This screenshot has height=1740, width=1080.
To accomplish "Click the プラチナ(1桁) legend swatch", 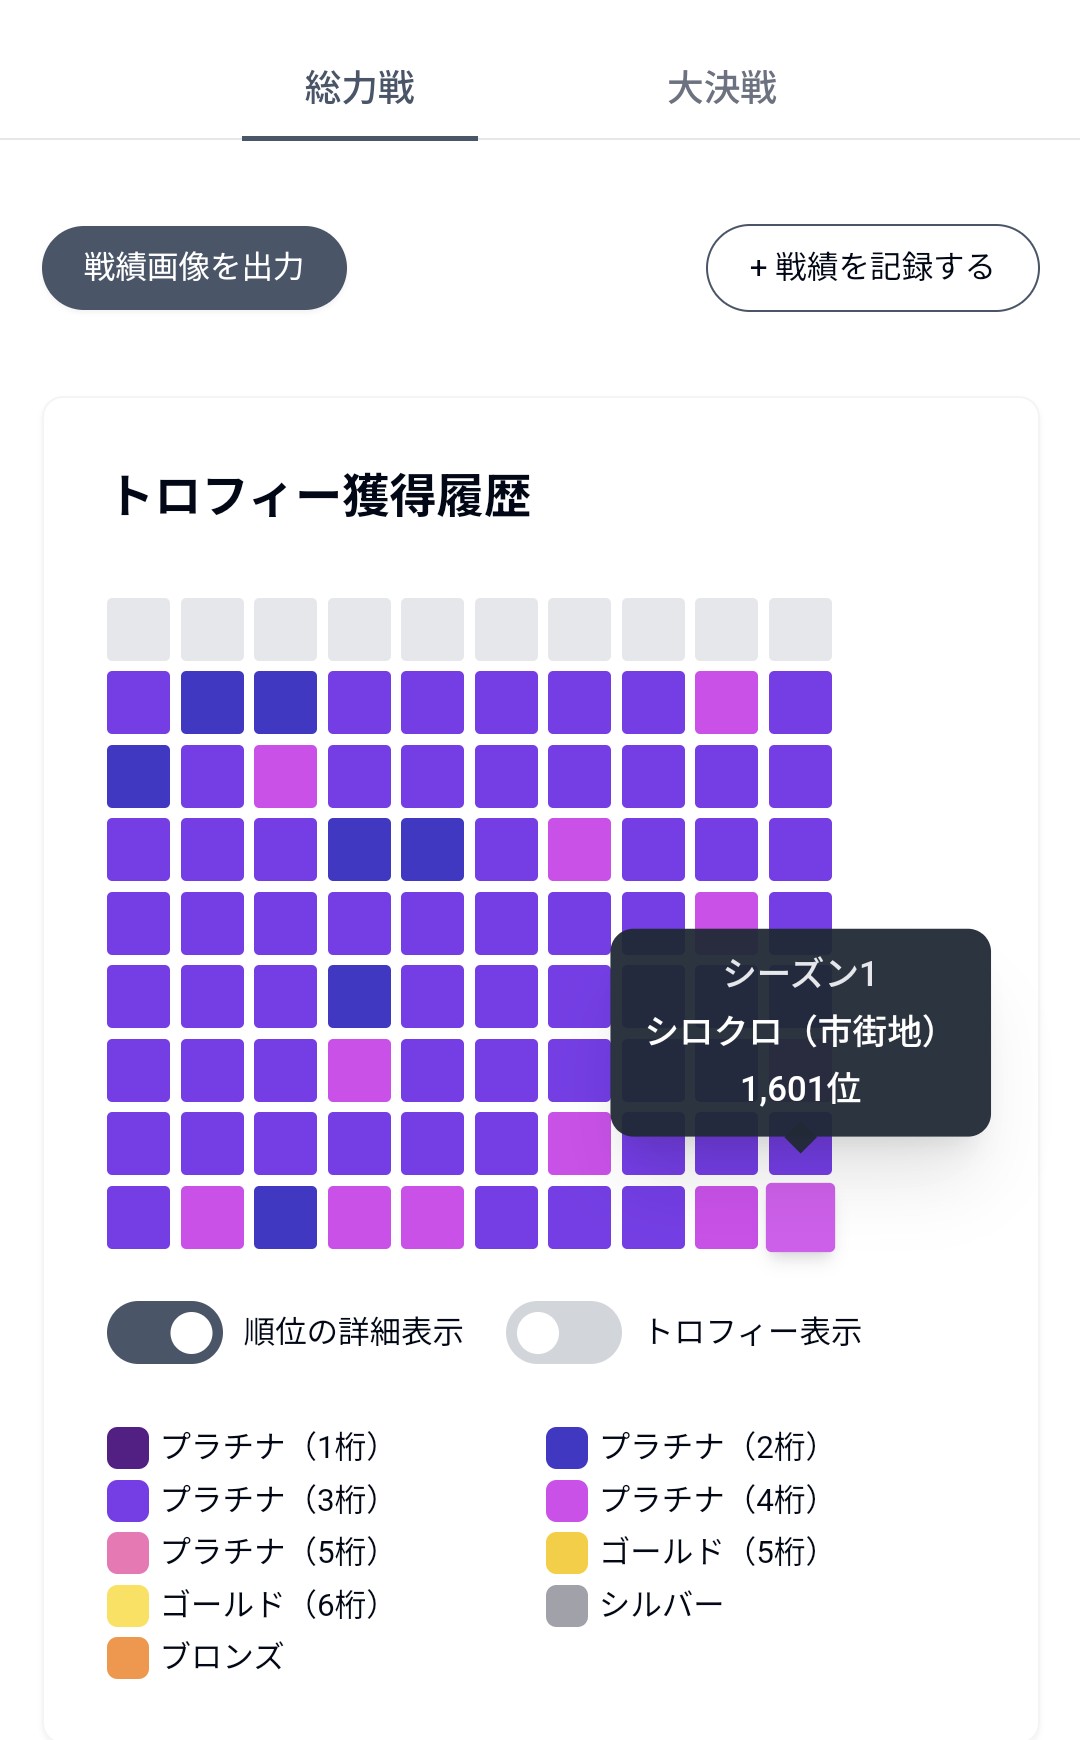I will (x=128, y=1447).
